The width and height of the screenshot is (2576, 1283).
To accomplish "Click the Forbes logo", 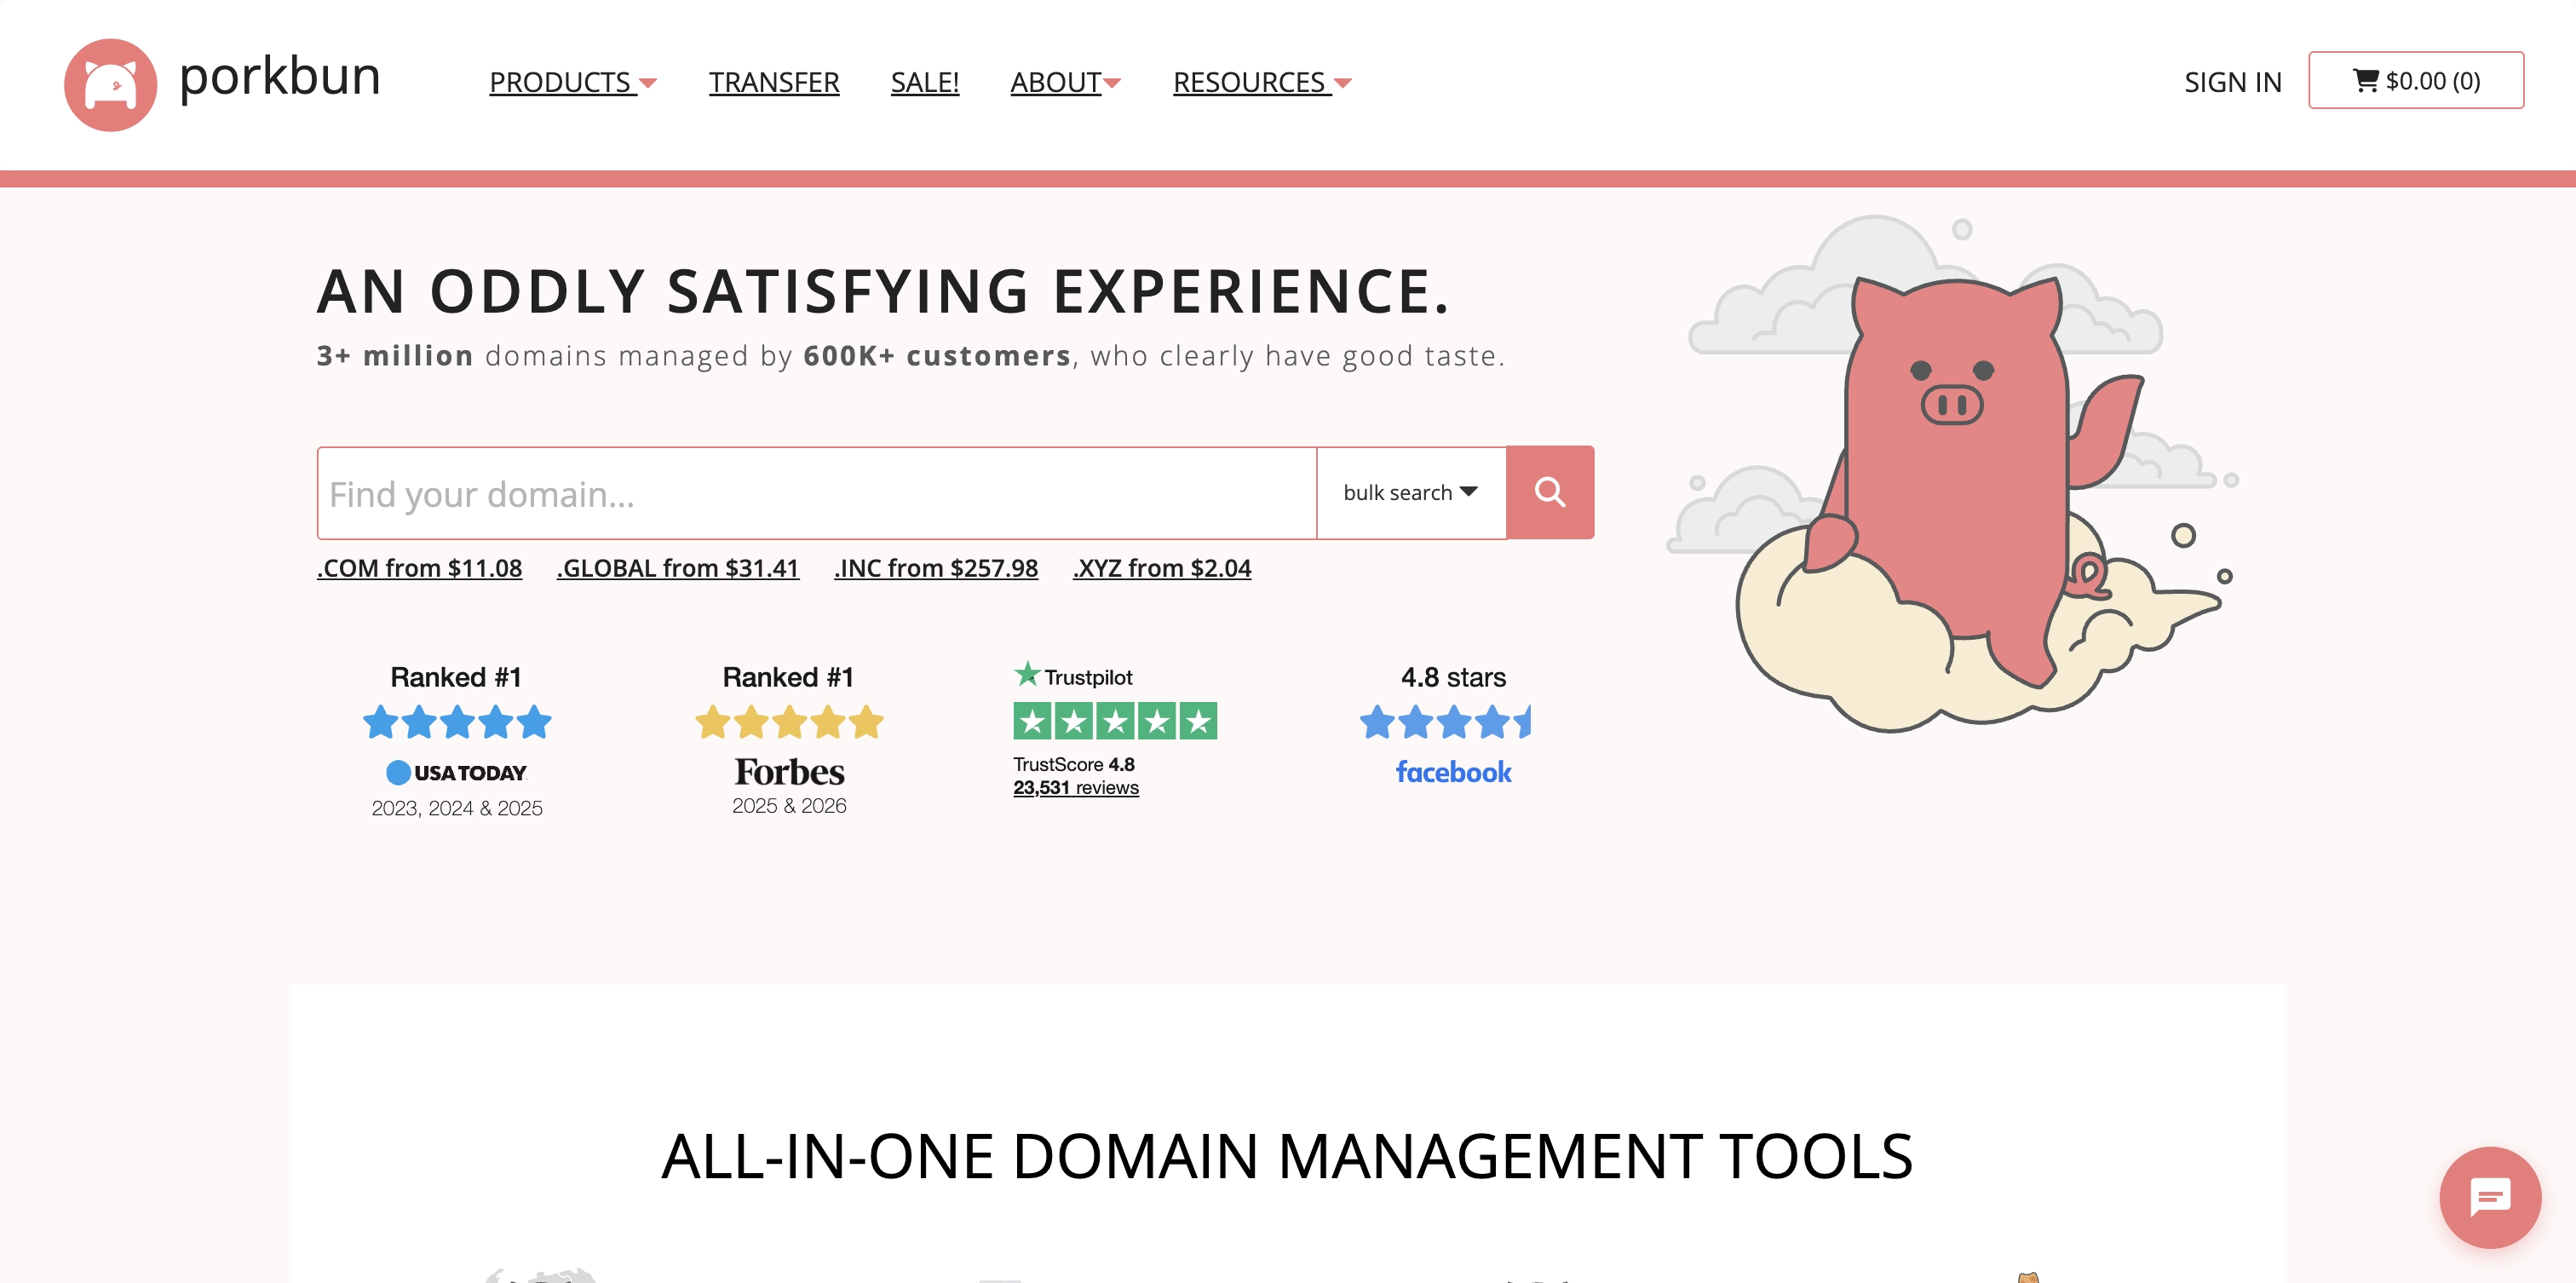I will (x=789, y=772).
